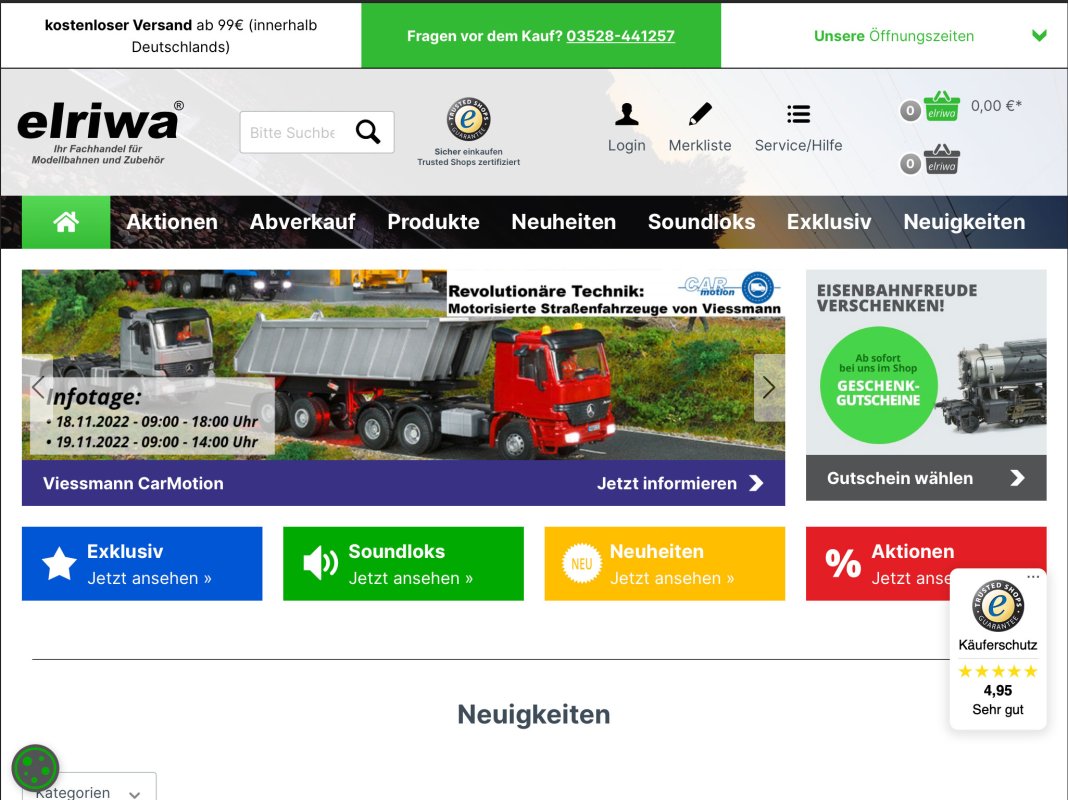This screenshot has height=800, width=1068.
Task: Click Gutschein wählen button
Action: click(x=925, y=478)
